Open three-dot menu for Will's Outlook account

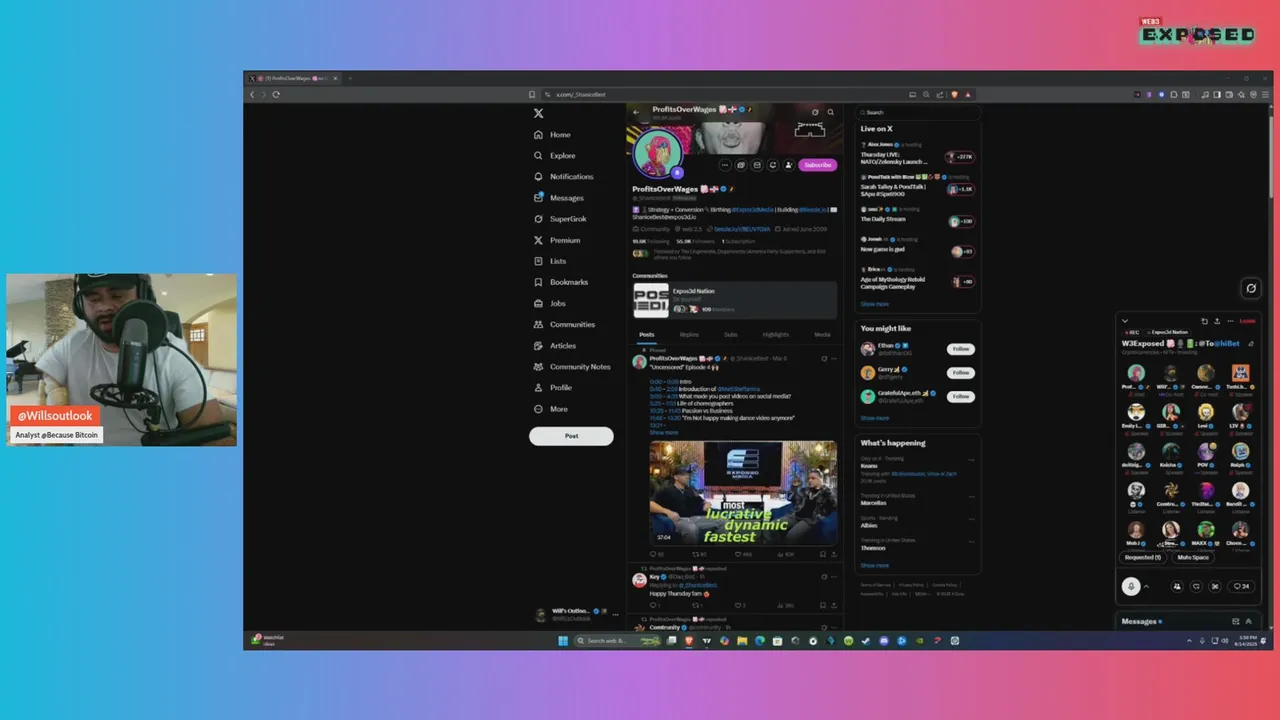(x=615, y=615)
